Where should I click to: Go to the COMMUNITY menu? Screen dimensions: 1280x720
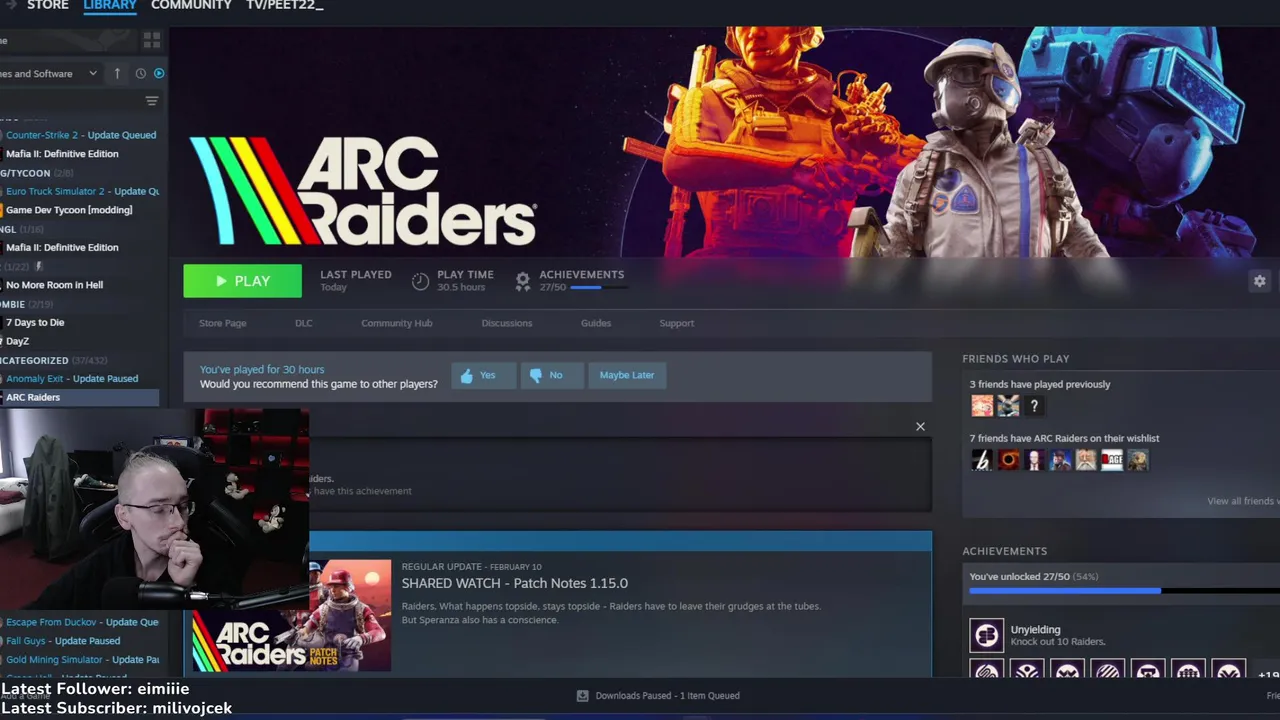(x=191, y=5)
